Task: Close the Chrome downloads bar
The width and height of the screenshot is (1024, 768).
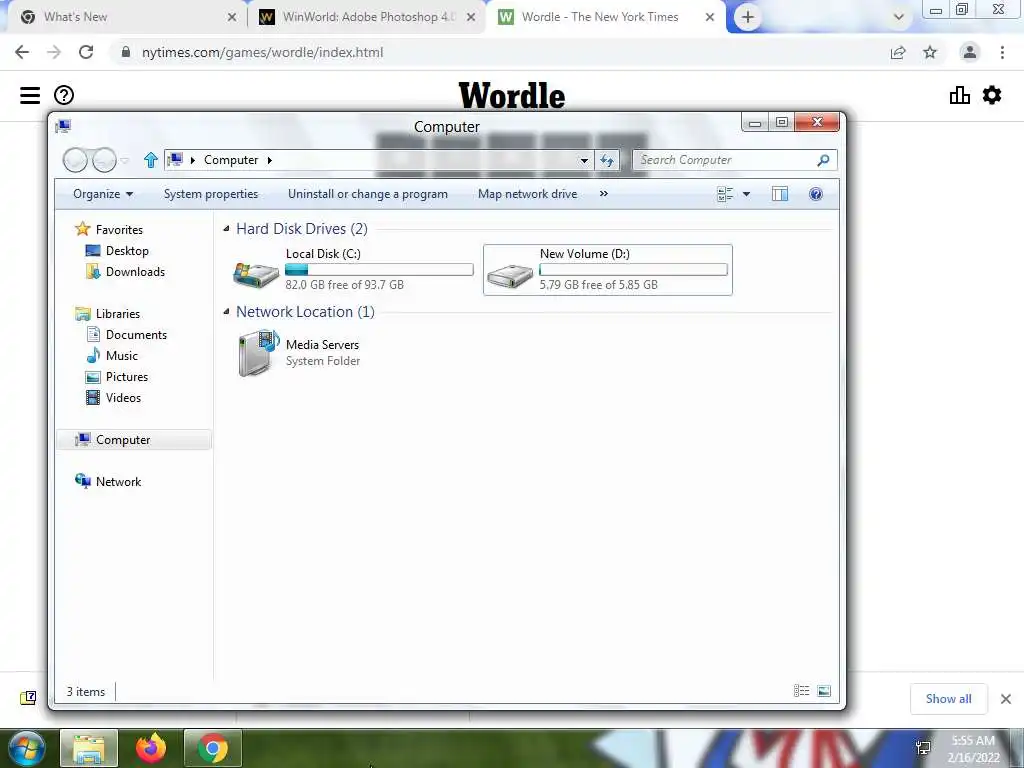Action: point(1006,699)
